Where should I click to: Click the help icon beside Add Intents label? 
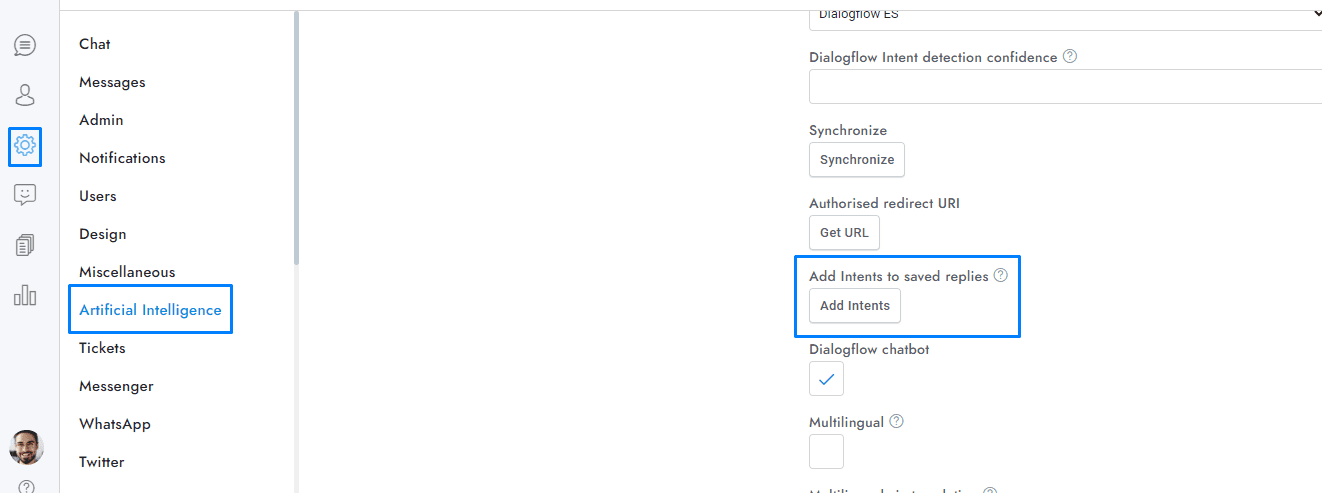(1001, 275)
